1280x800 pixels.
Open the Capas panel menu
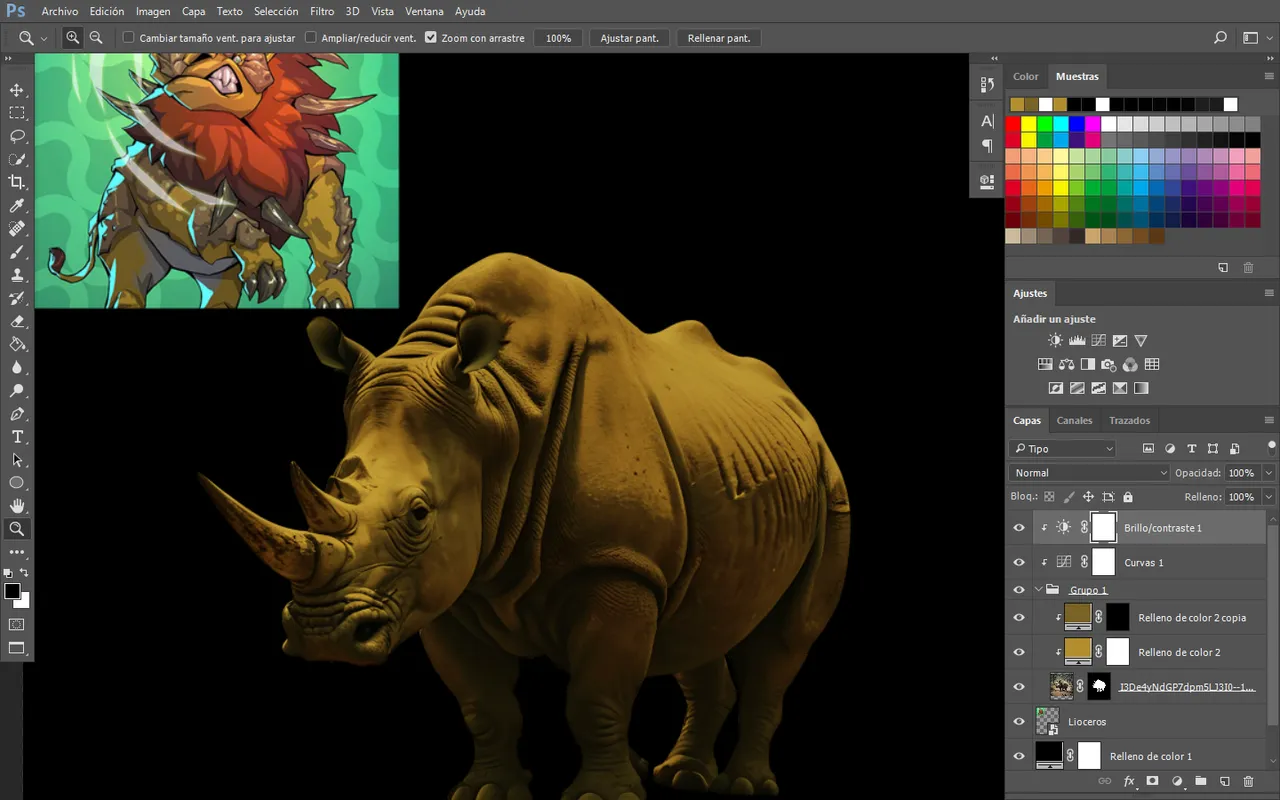[x=1269, y=420]
